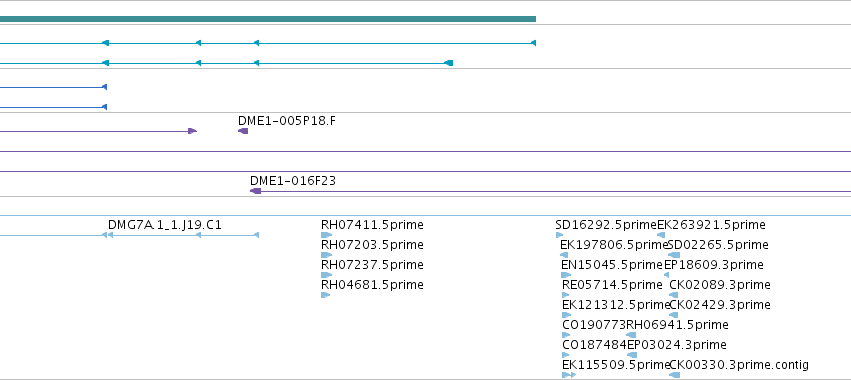Select the RE05714.5prime arrow glyph

[566, 295]
